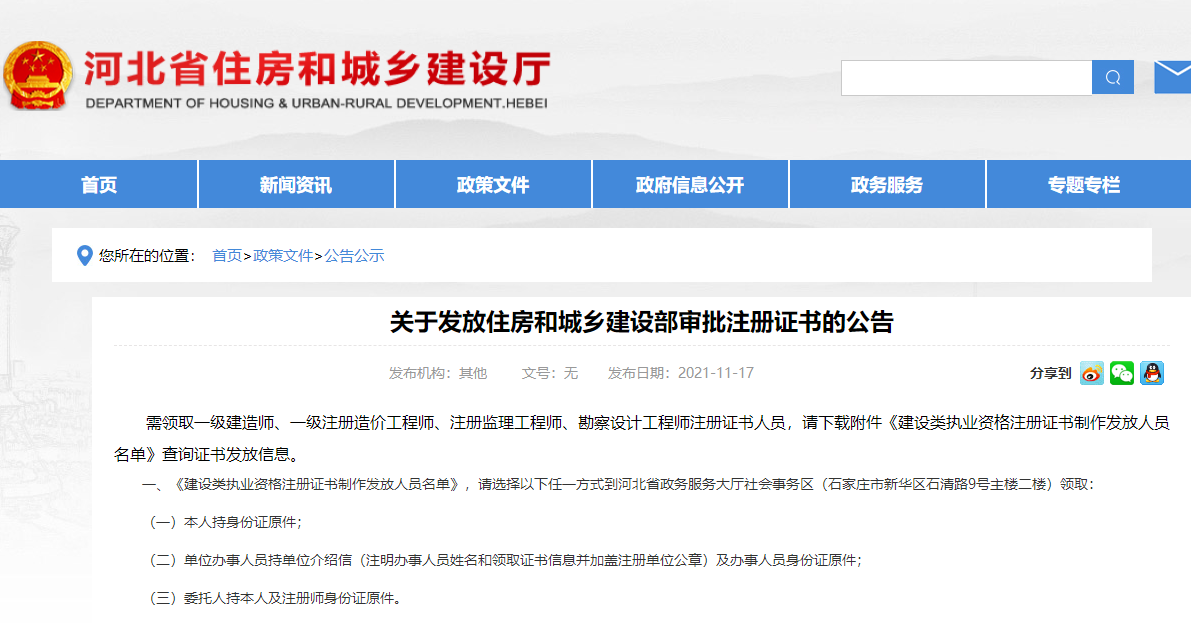1191x623 pixels.
Task: Click the publish date 2021-11-17
Action: tap(716, 373)
